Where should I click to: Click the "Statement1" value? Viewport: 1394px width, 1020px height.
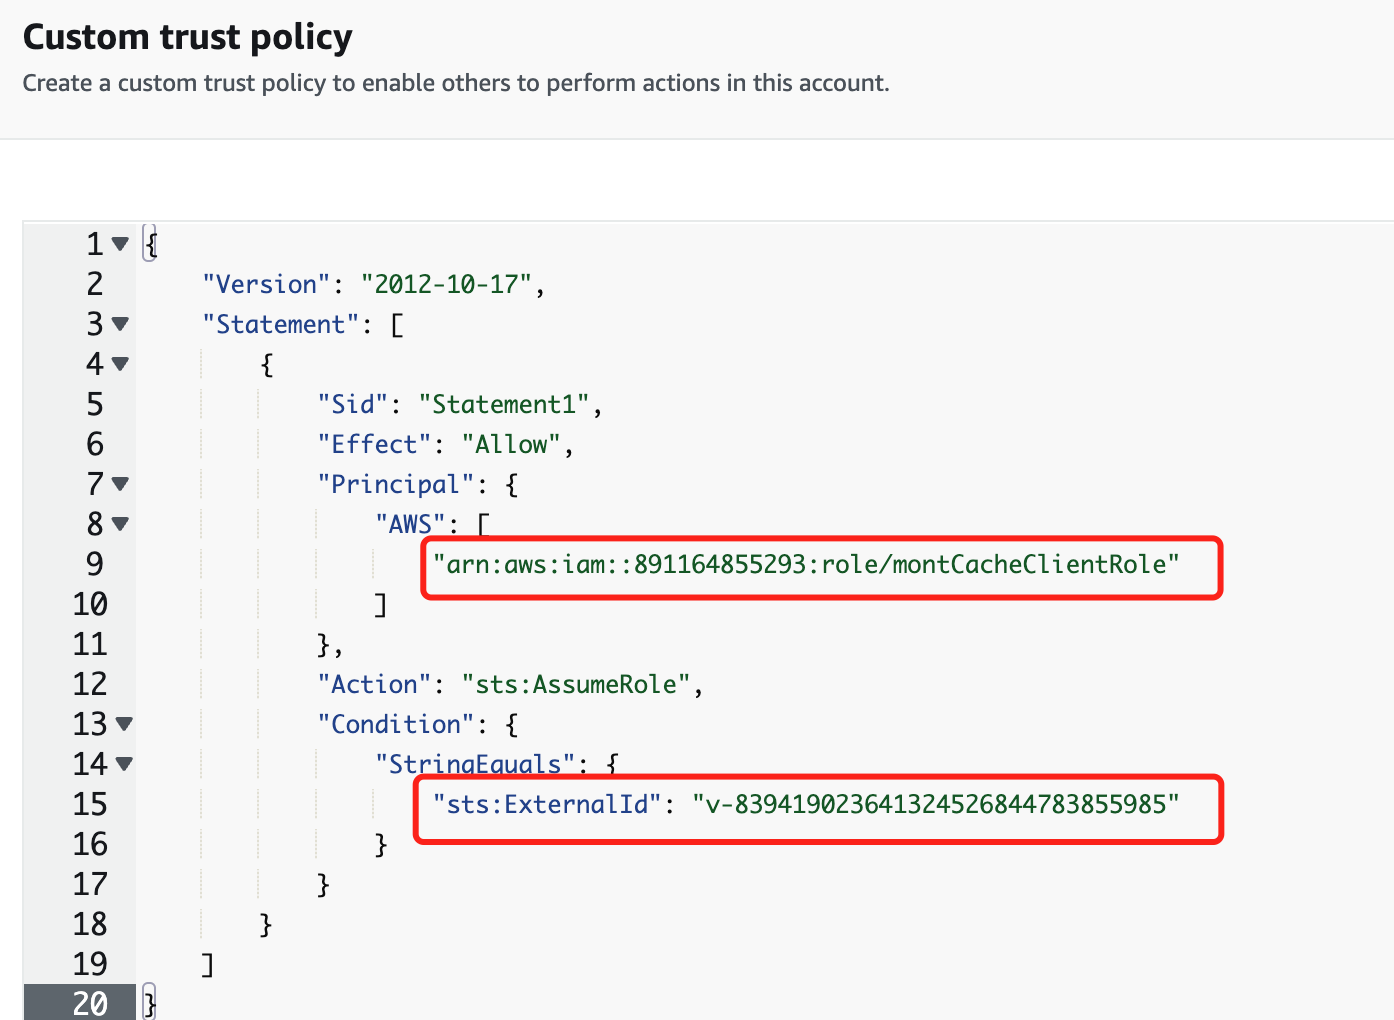coord(504,404)
